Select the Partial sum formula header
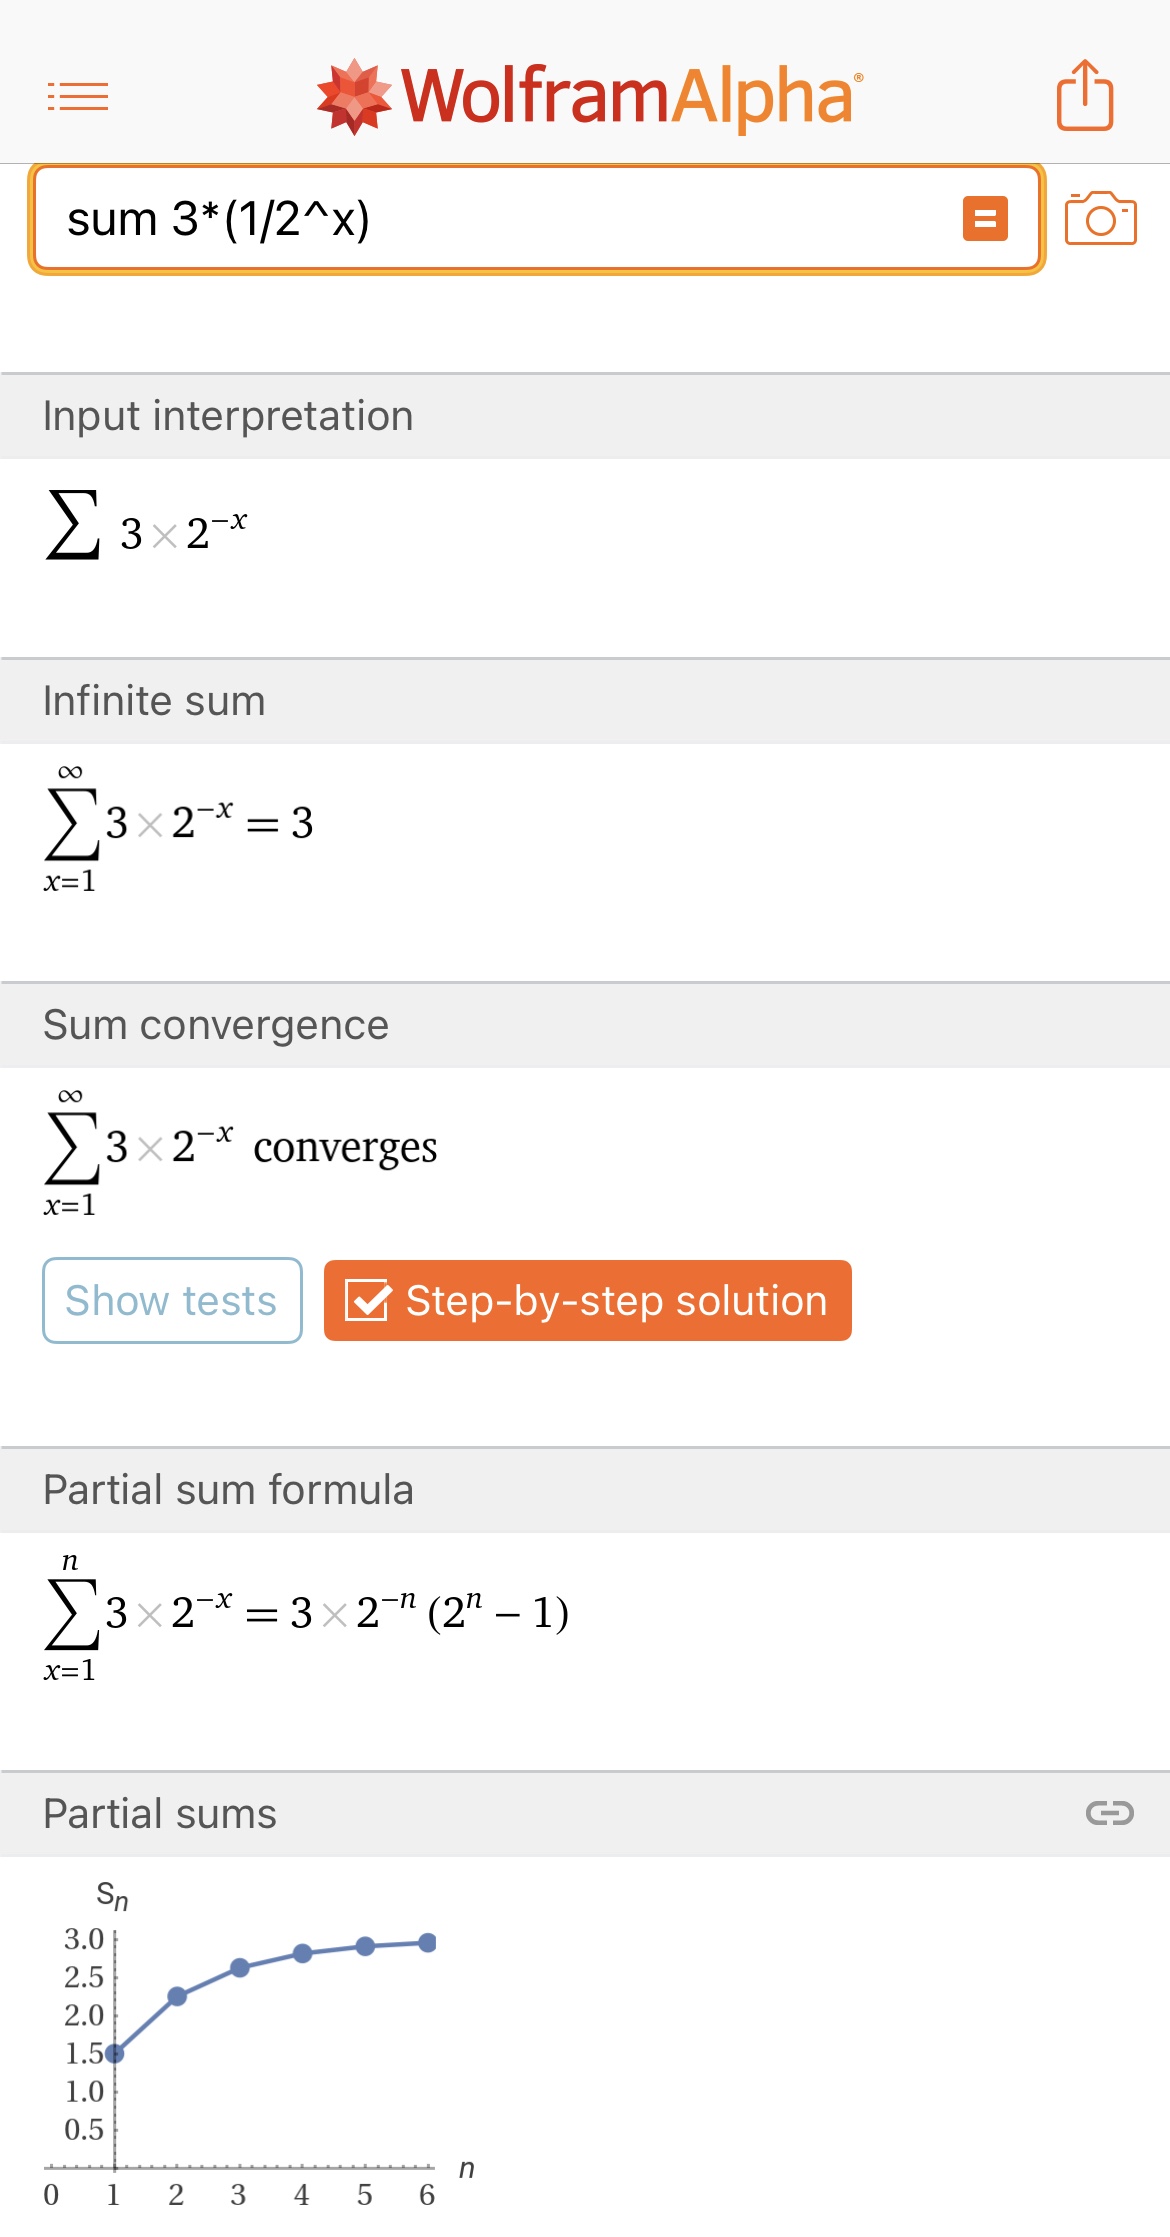Image resolution: width=1170 pixels, height=2237 pixels. pyautogui.click(x=228, y=1490)
